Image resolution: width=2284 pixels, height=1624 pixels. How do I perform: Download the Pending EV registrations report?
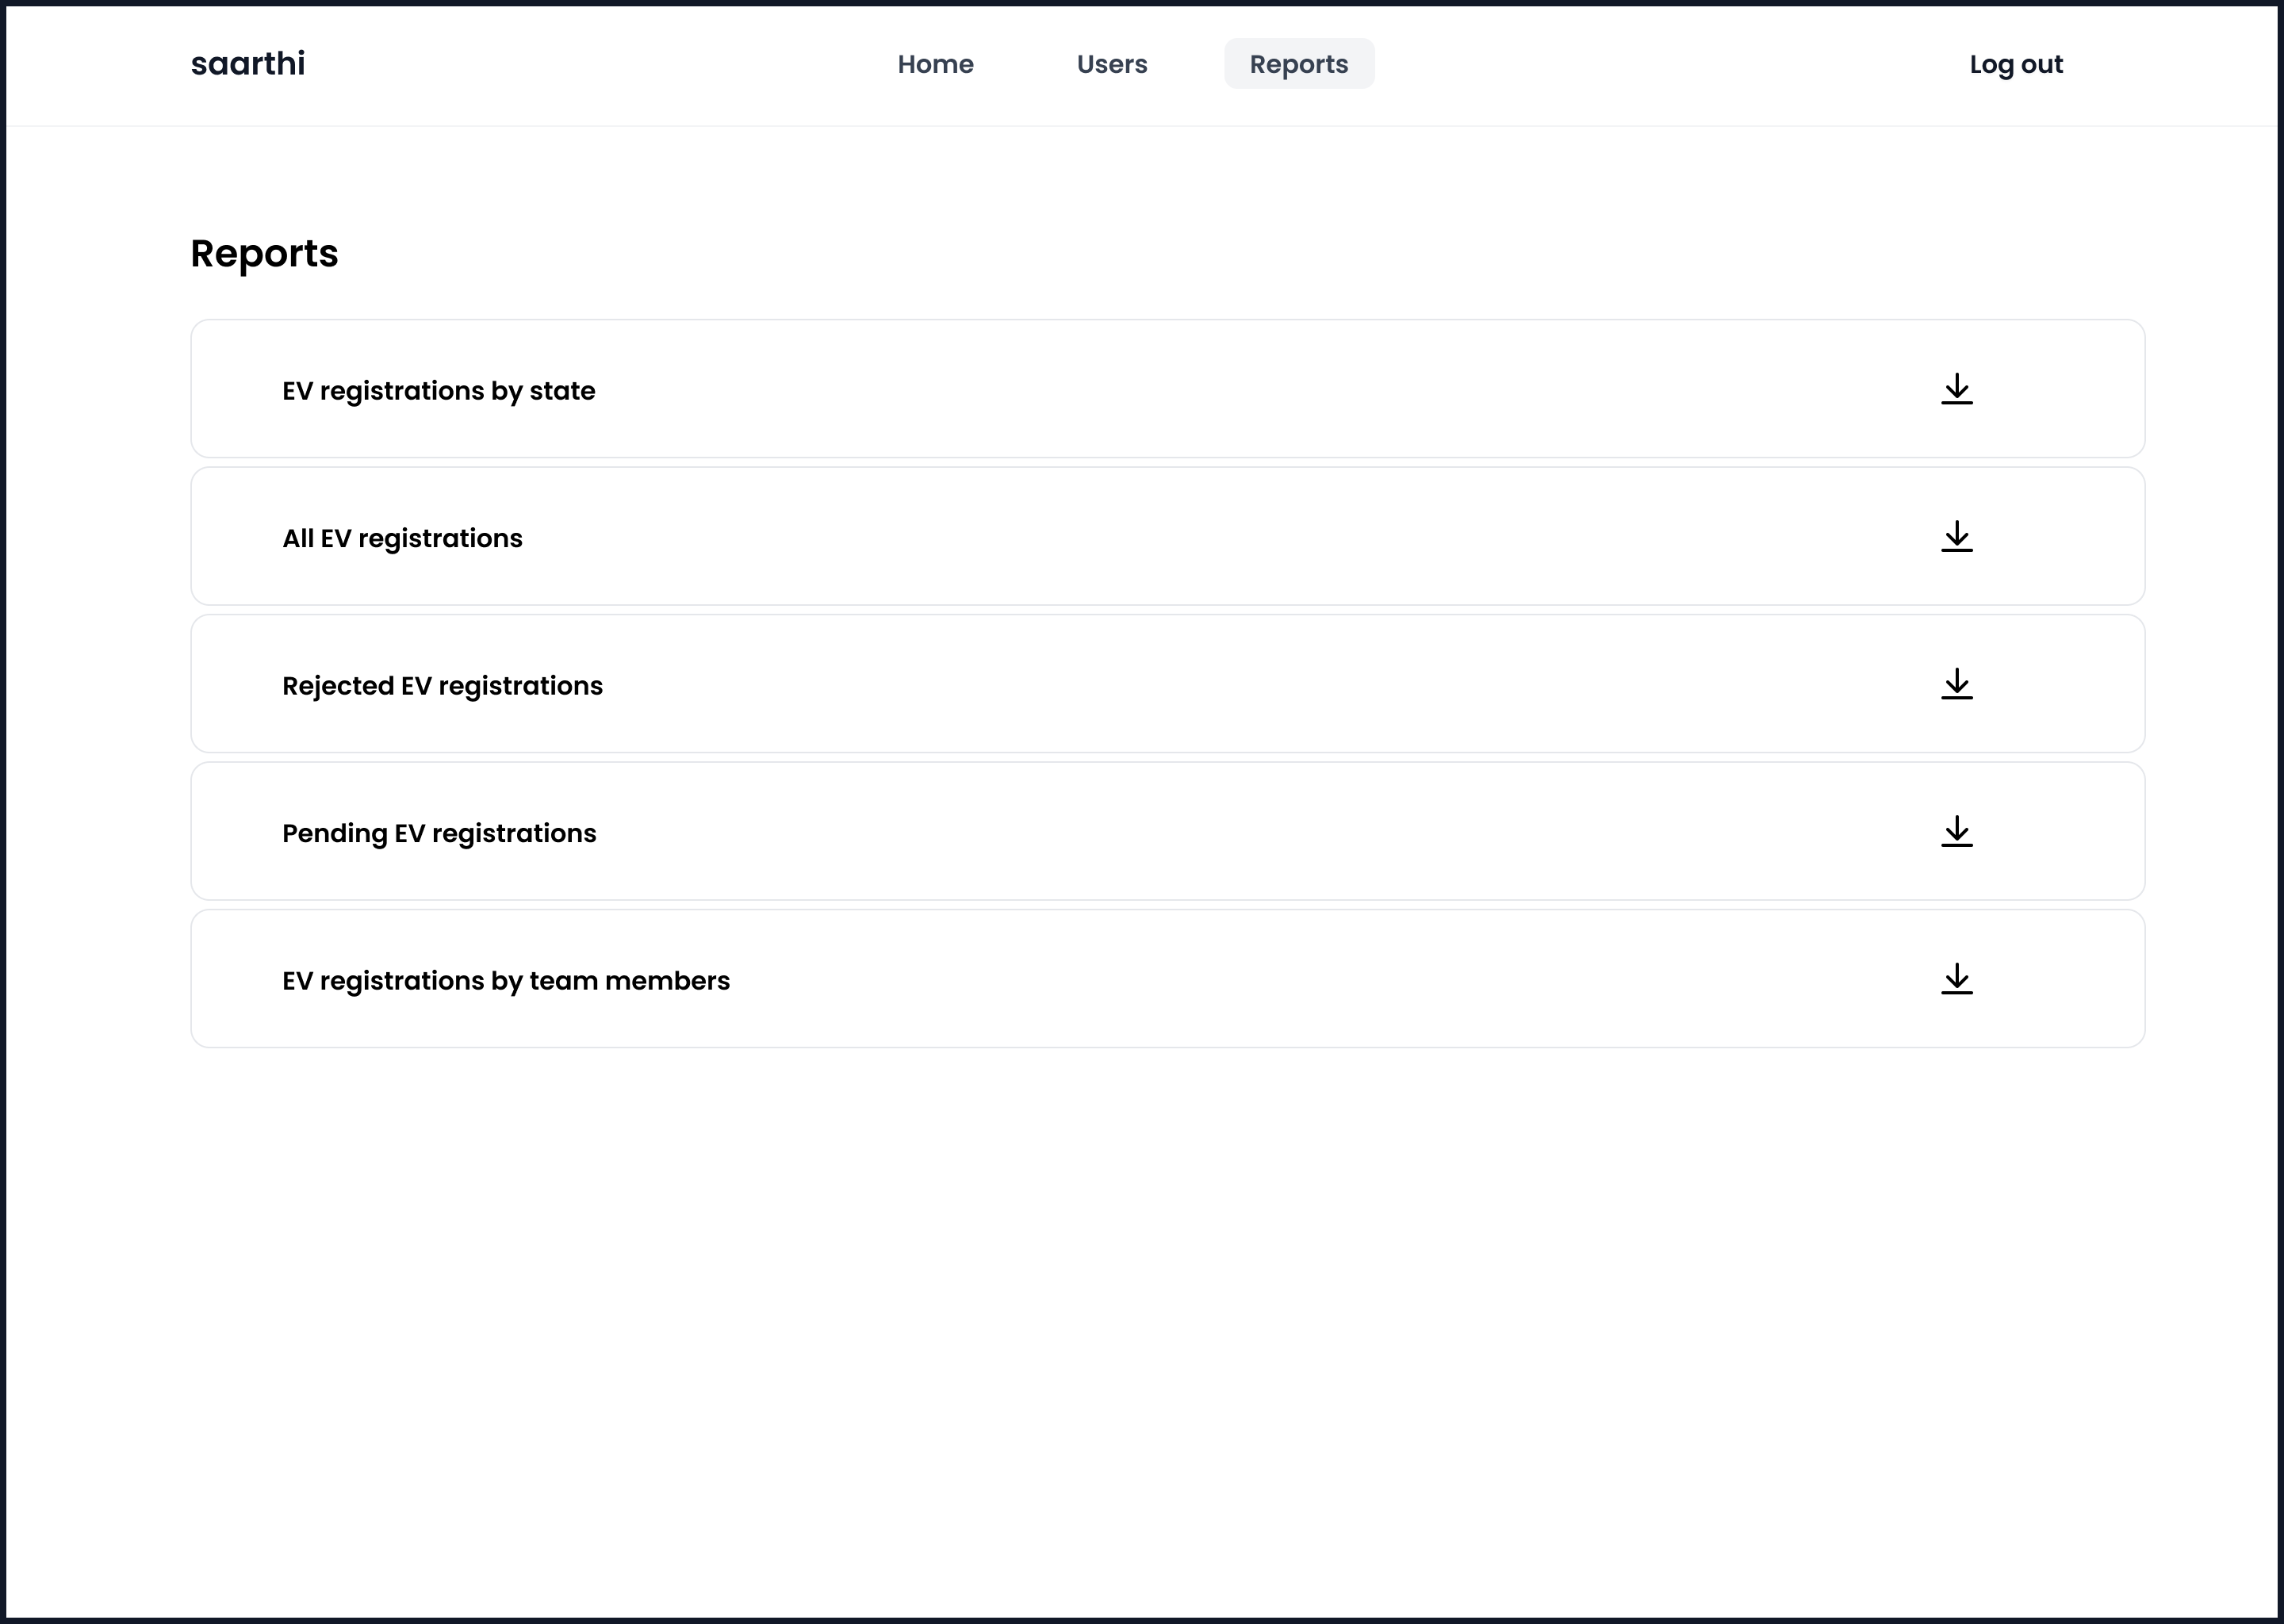click(x=1956, y=831)
